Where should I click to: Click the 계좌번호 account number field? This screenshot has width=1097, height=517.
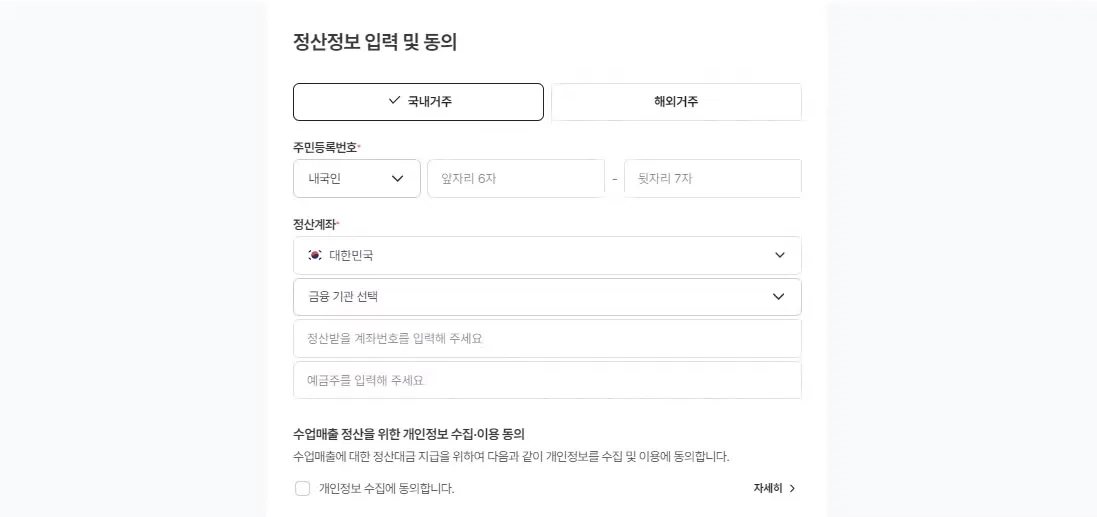tap(547, 339)
